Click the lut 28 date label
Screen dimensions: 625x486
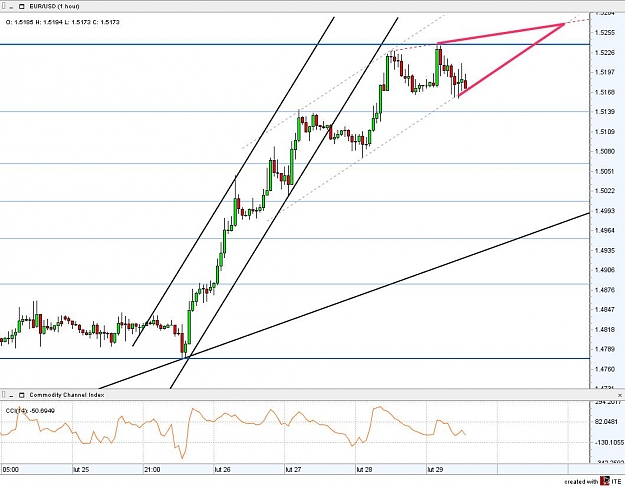pos(364,470)
